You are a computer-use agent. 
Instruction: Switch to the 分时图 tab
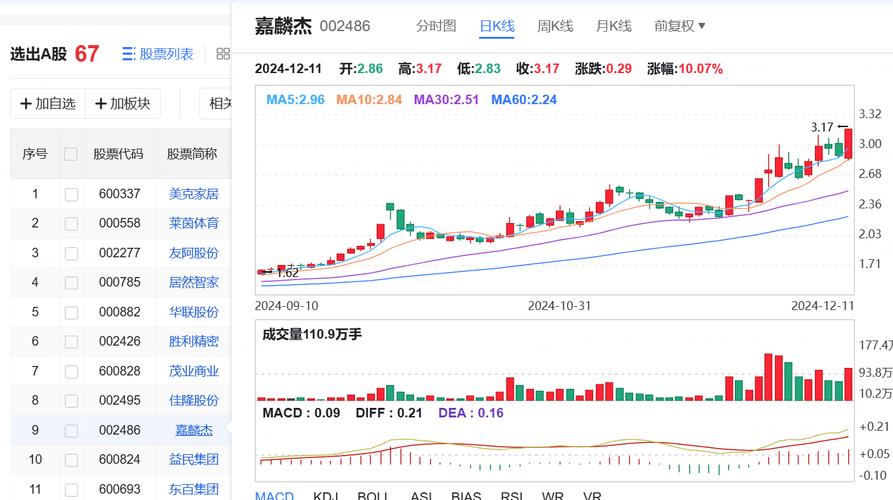coord(436,26)
